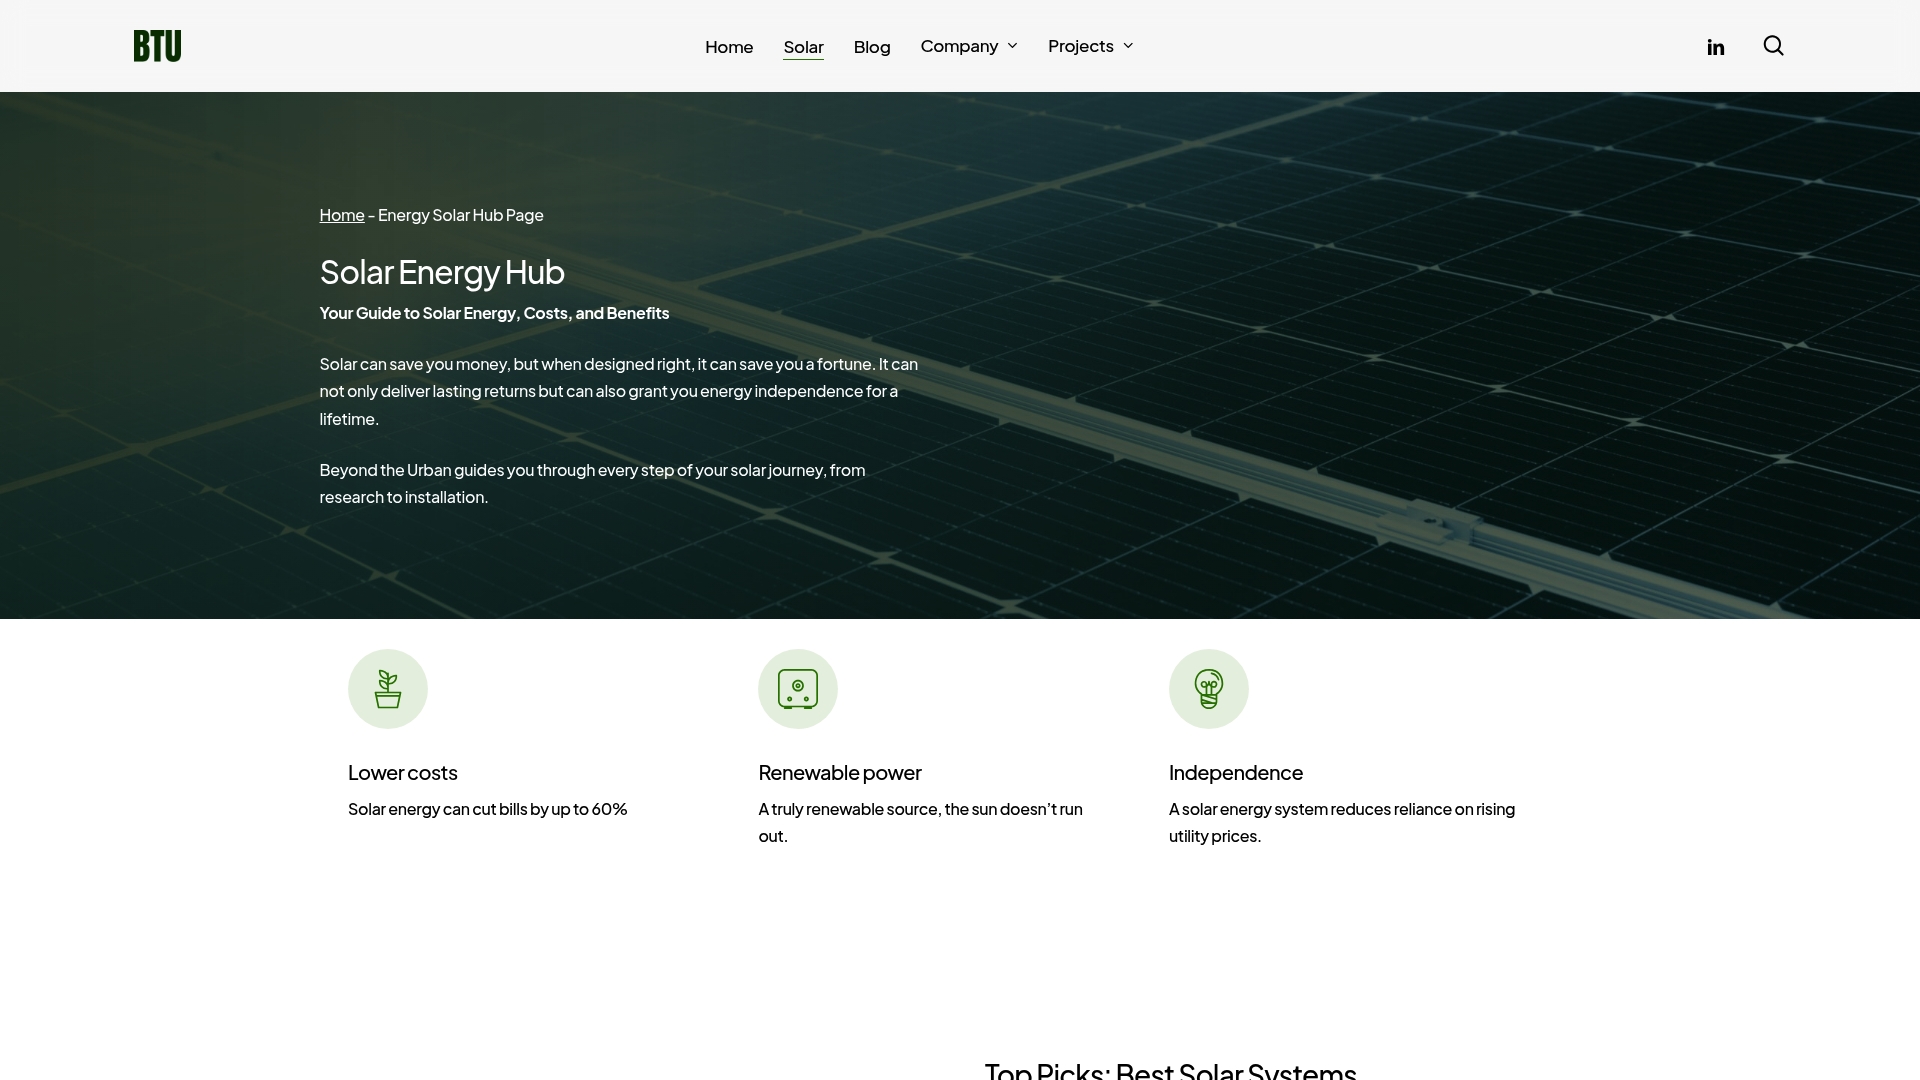The height and width of the screenshot is (1080, 1920).
Task: Follow the Home breadcrumb link
Action: (341, 214)
